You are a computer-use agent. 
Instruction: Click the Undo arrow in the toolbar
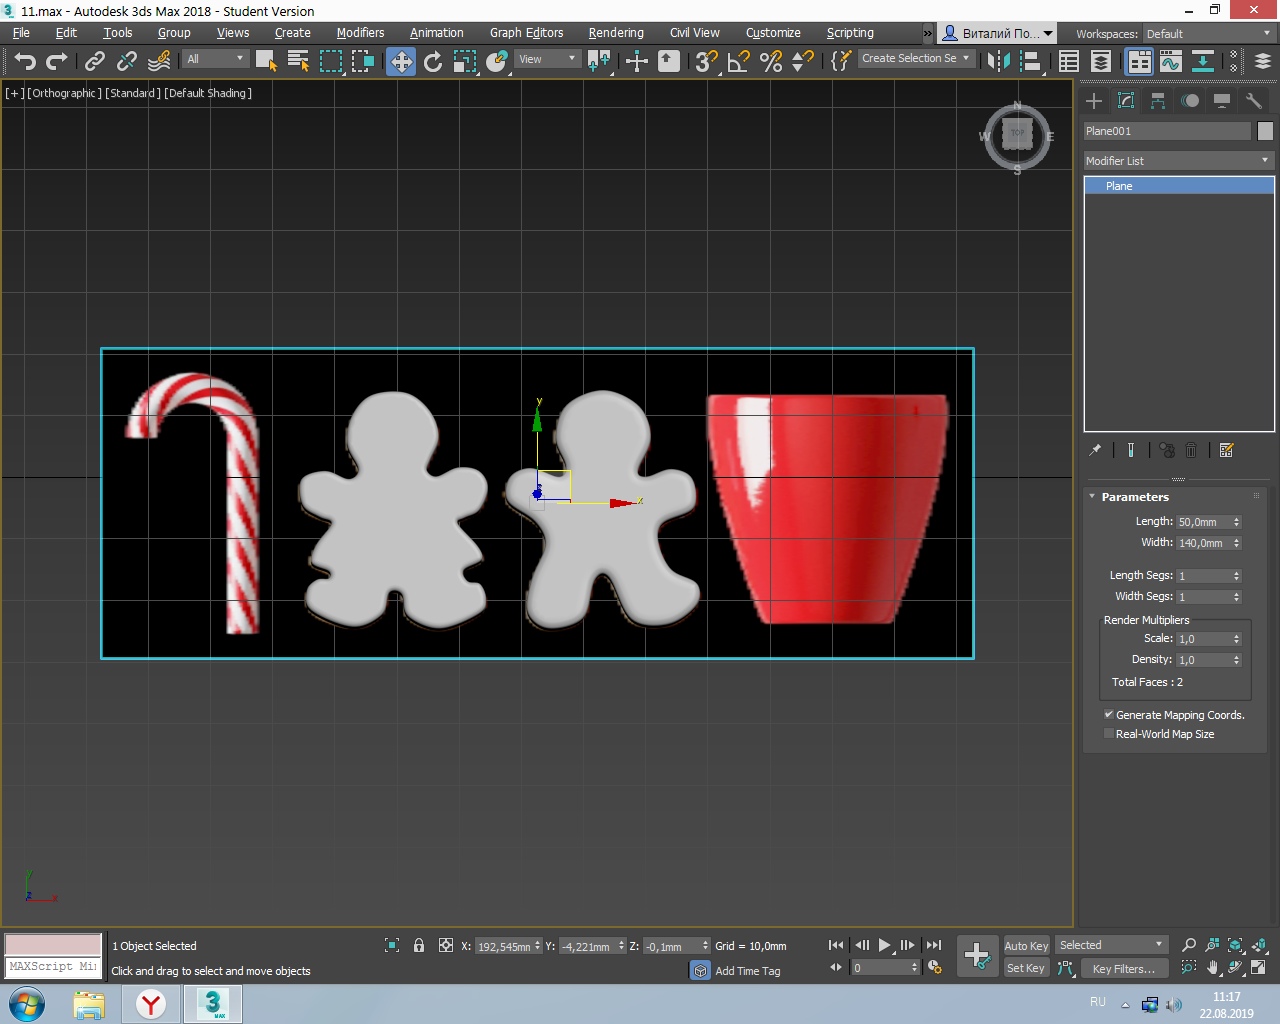tap(24, 61)
